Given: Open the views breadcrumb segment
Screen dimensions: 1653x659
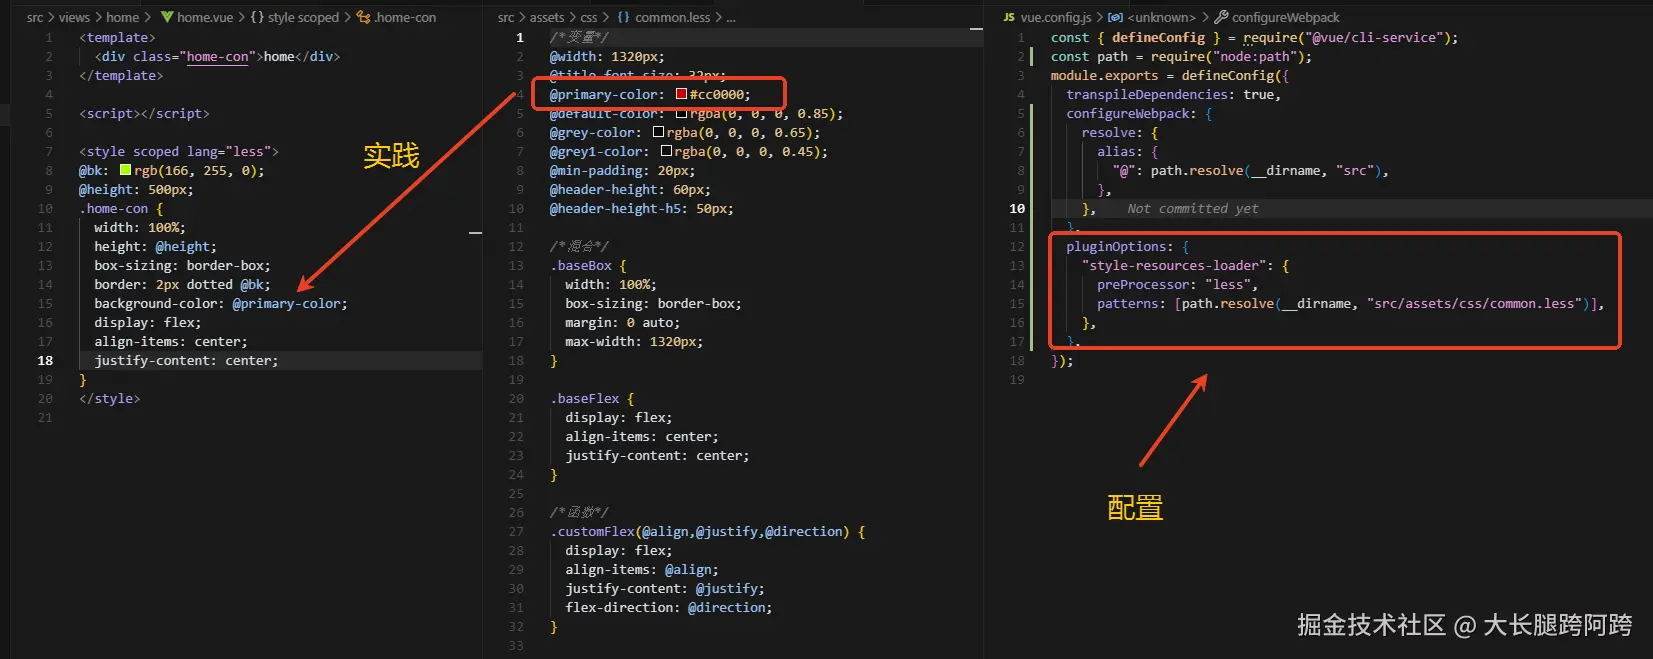Looking at the screenshot, I should [74, 17].
